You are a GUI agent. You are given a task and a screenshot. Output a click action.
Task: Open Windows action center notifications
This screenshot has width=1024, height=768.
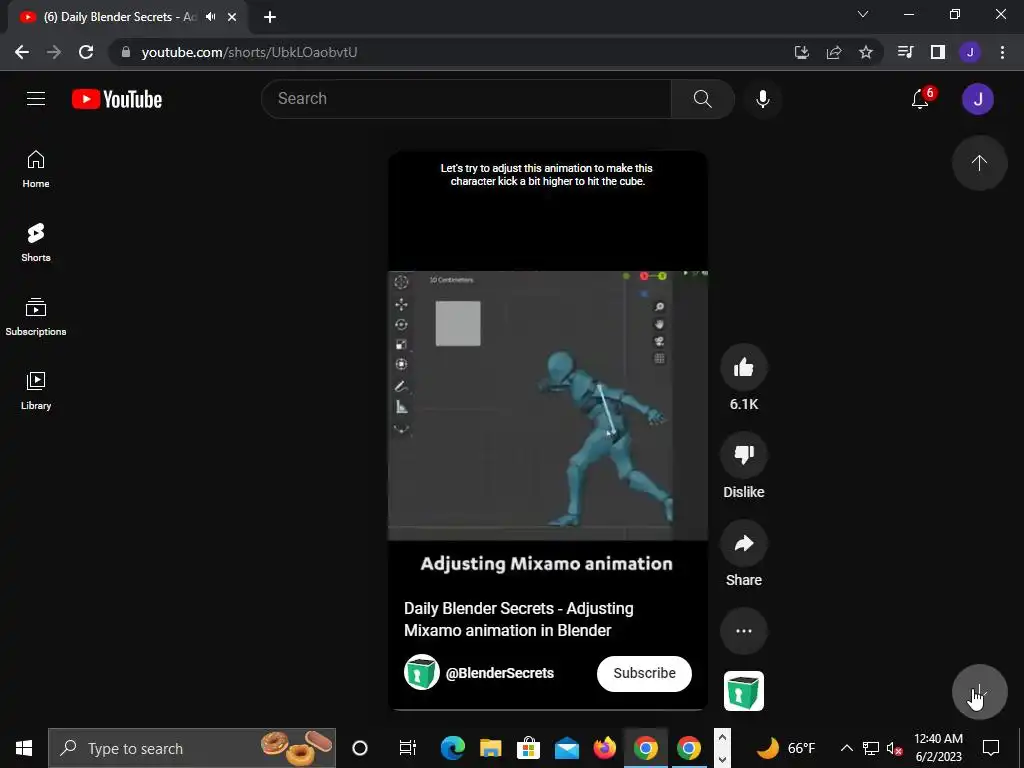(991, 748)
